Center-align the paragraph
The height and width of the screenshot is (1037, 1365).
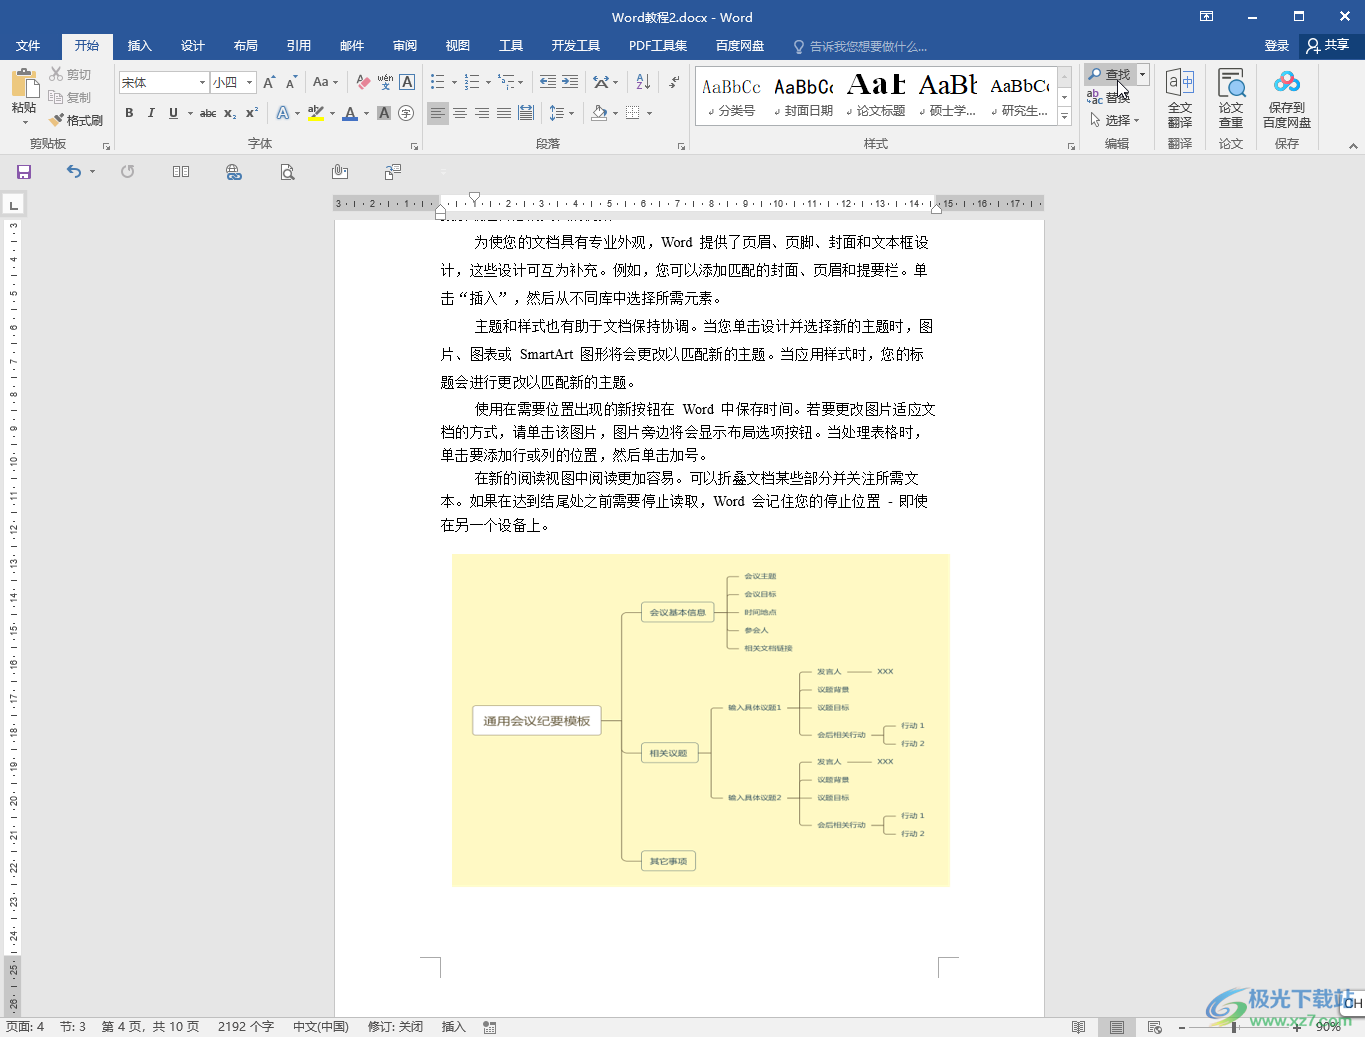[460, 113]
